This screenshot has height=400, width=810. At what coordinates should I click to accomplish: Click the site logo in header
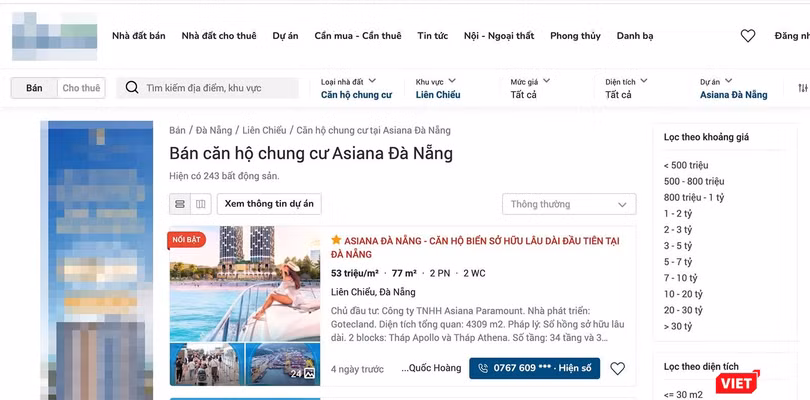55,36
